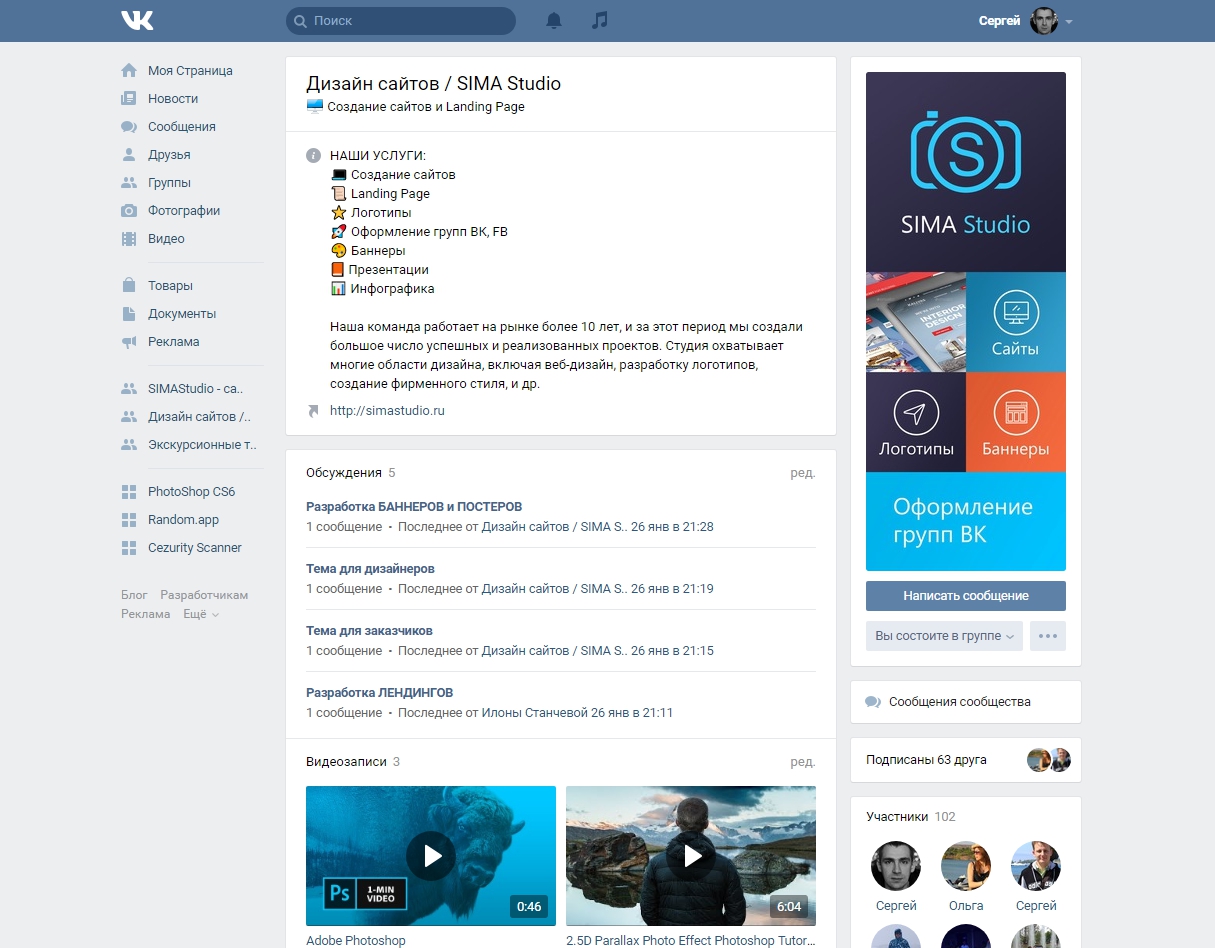Viewport: 1215px width, 948px height.
Task: Open discussion Разработка БАННЕРОВ и ПОСТЕРОВ
Action: click(x=414, y=507)
